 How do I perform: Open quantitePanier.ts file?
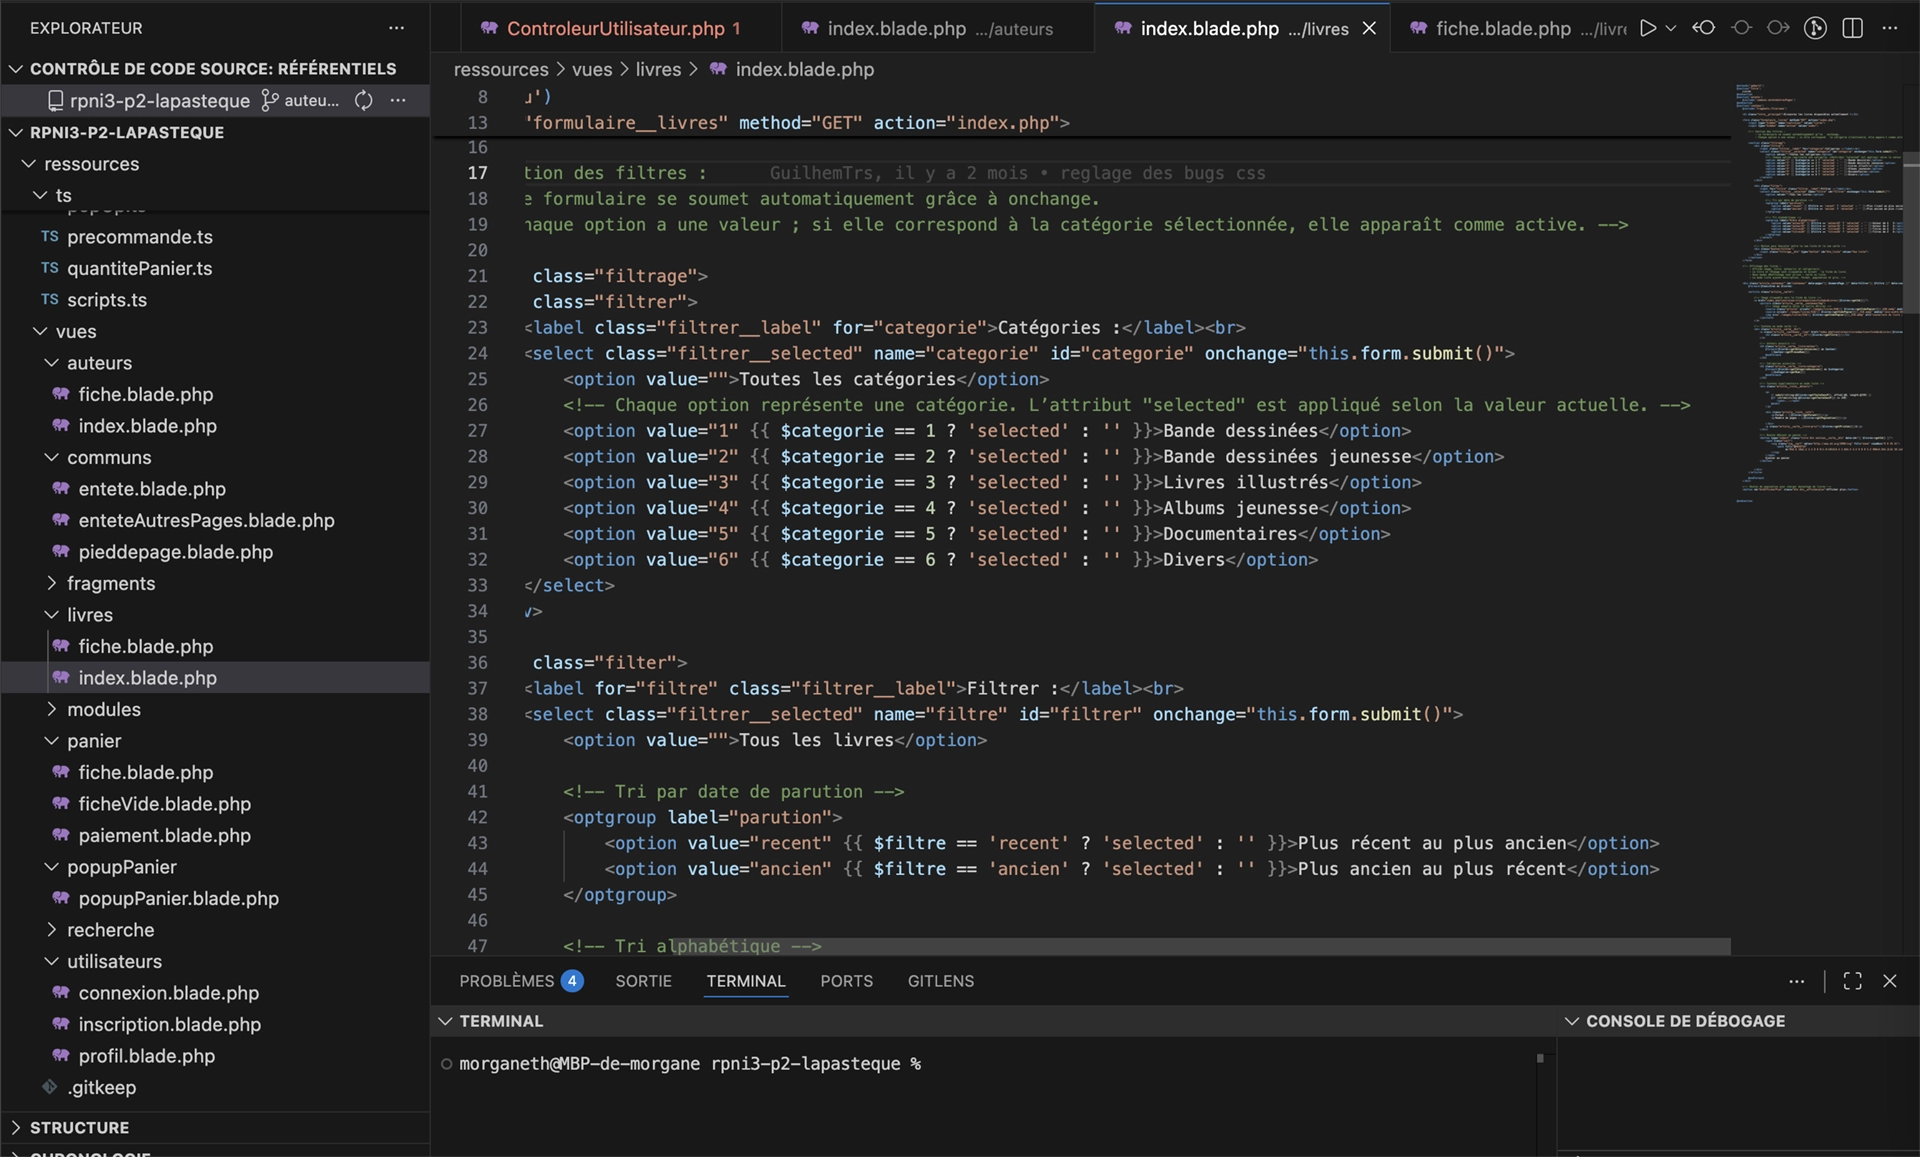pos(139,268)
